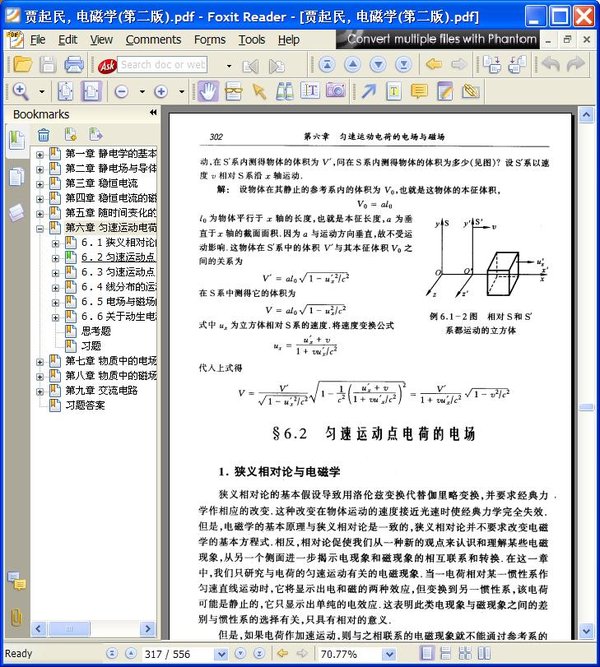Click the Convert multiple files with Phantom banner
The image size is (600, 667).
pyautogui.click(x=437, y=39)
